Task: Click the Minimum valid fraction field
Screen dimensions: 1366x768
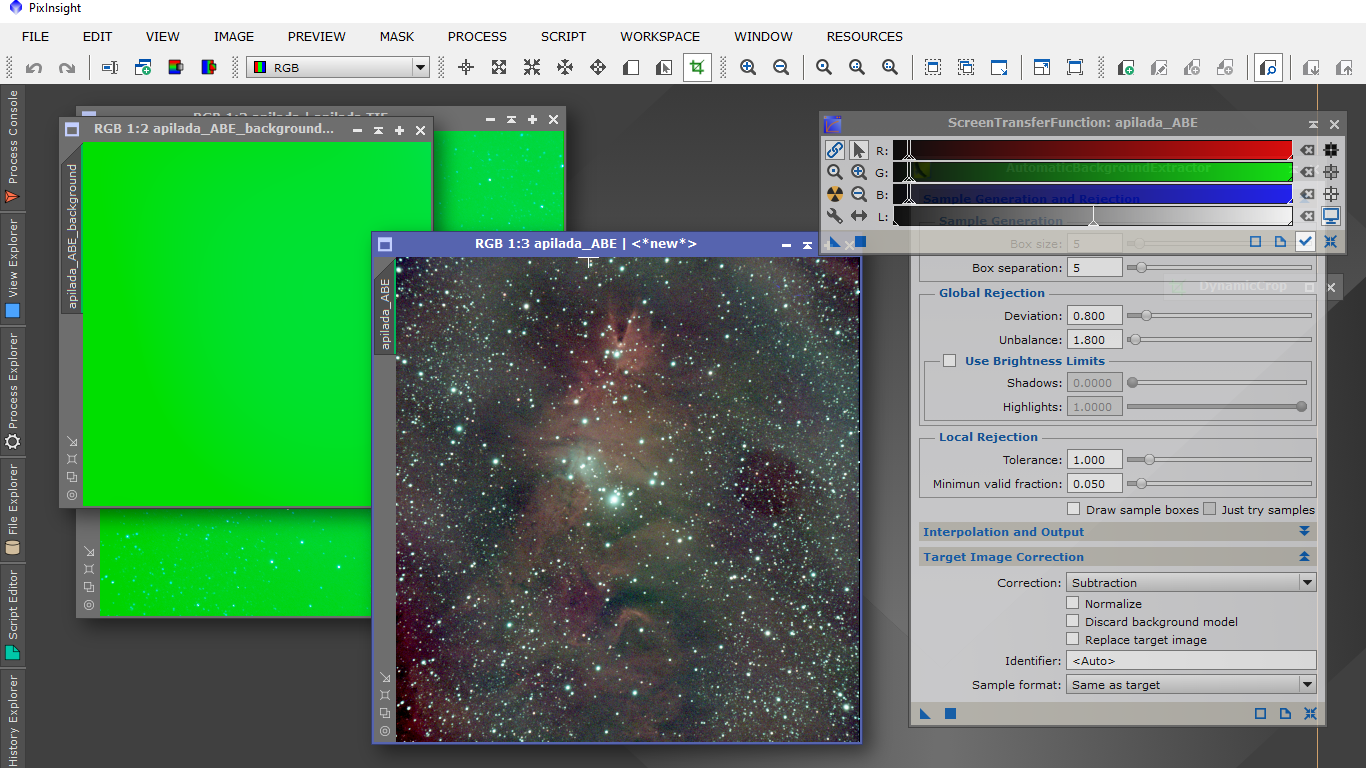Action: 1094,484
